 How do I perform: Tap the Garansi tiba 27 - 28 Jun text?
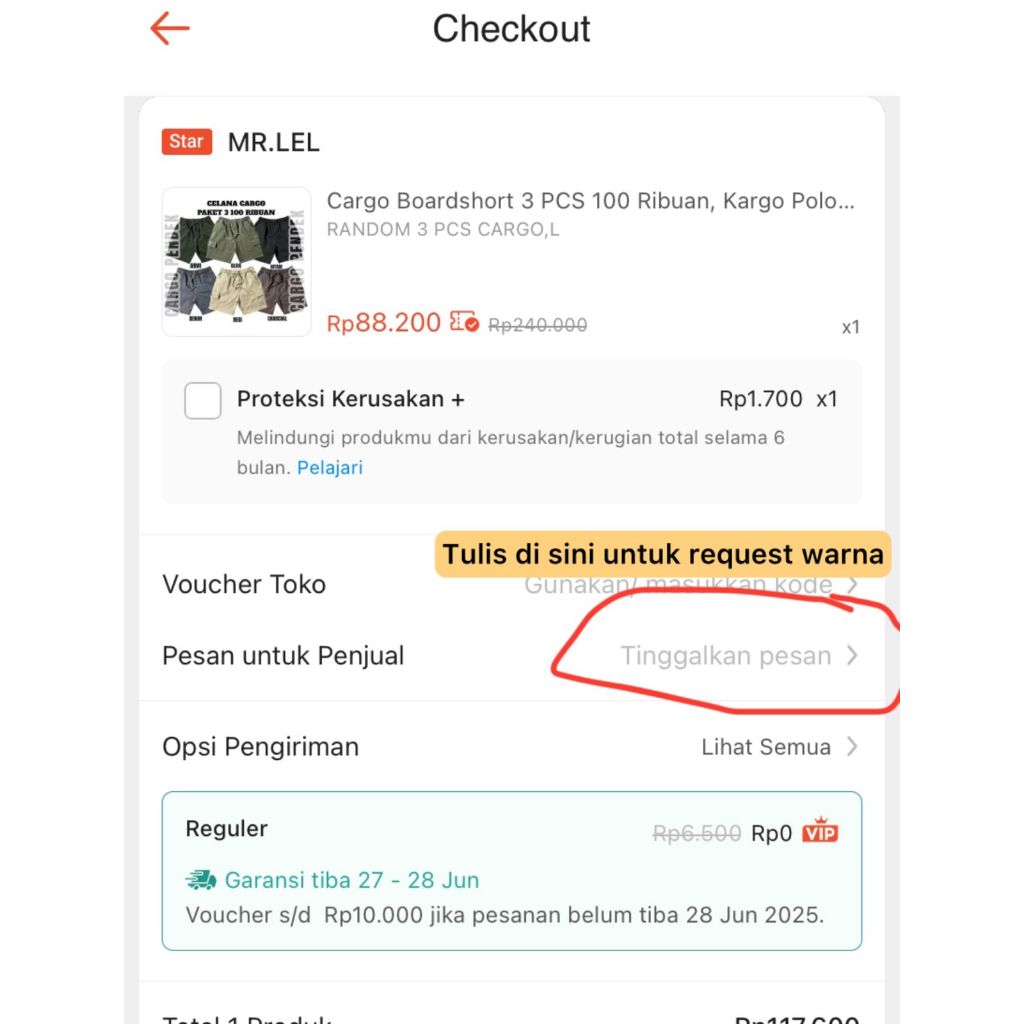(351, 880)
